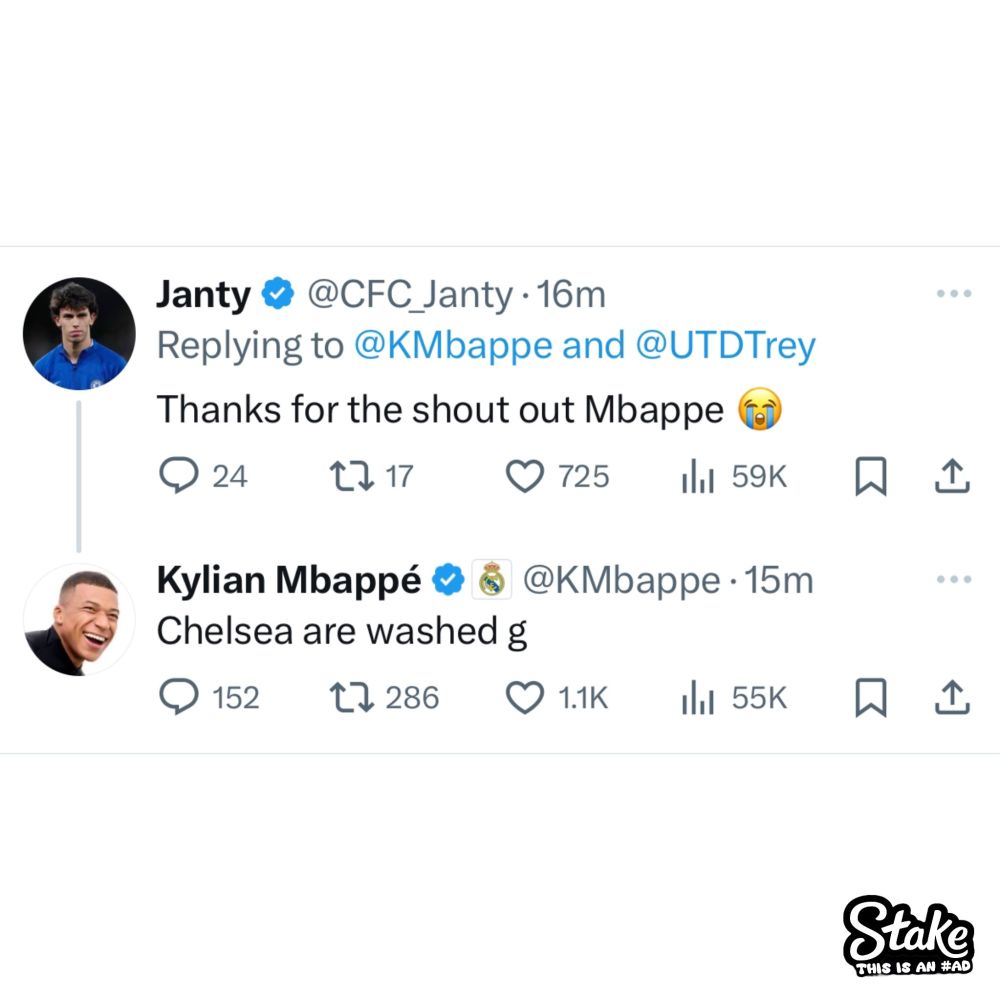Reply to Janty's tweet via comment icon

click(179, 476)
